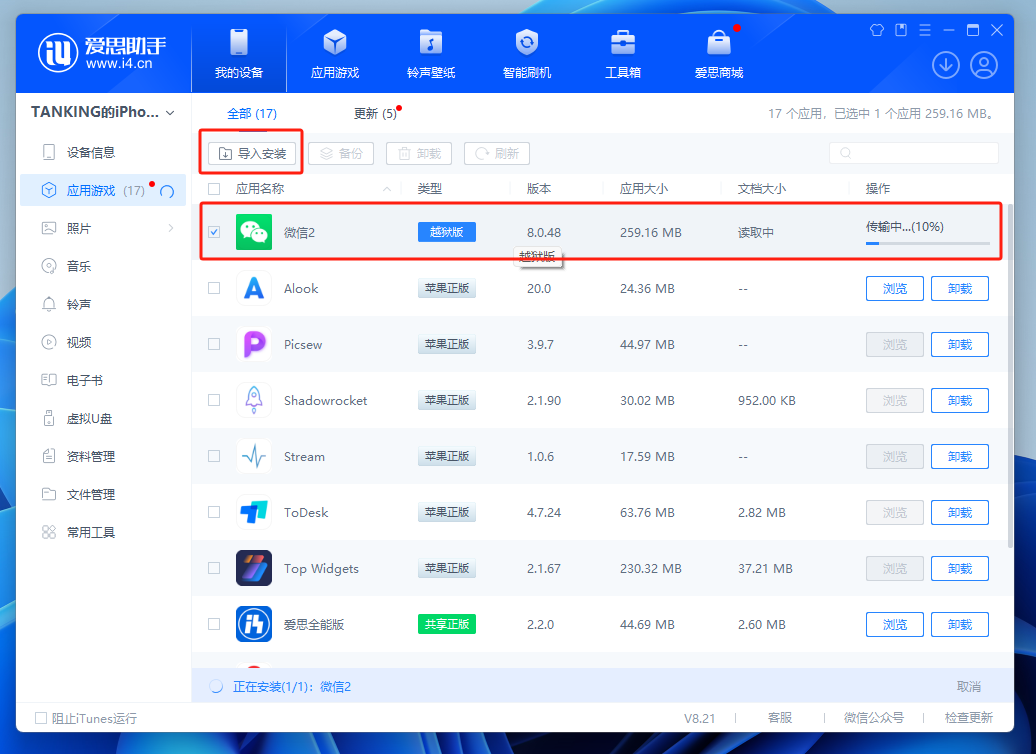Viewport: 1036px width, 754px height.
Task: Check the Alook row checkbox
Action: (x=214, y=288)
